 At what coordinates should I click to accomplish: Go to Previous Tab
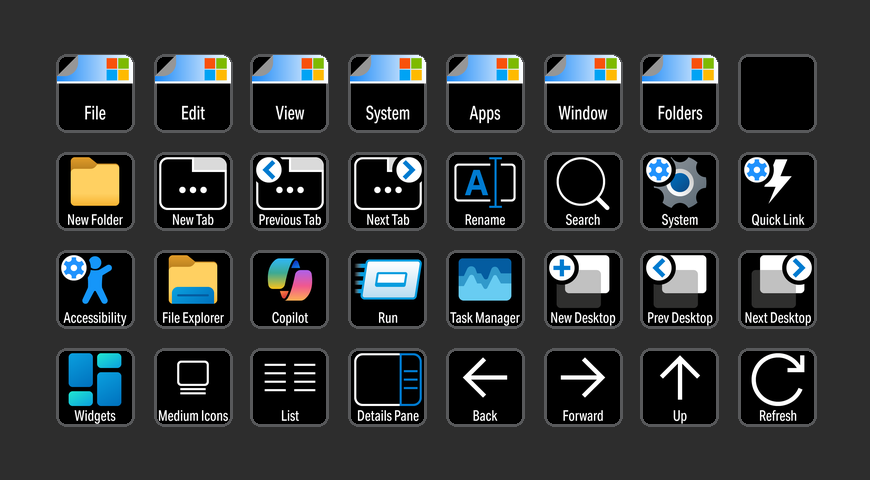tap(290, 191)
